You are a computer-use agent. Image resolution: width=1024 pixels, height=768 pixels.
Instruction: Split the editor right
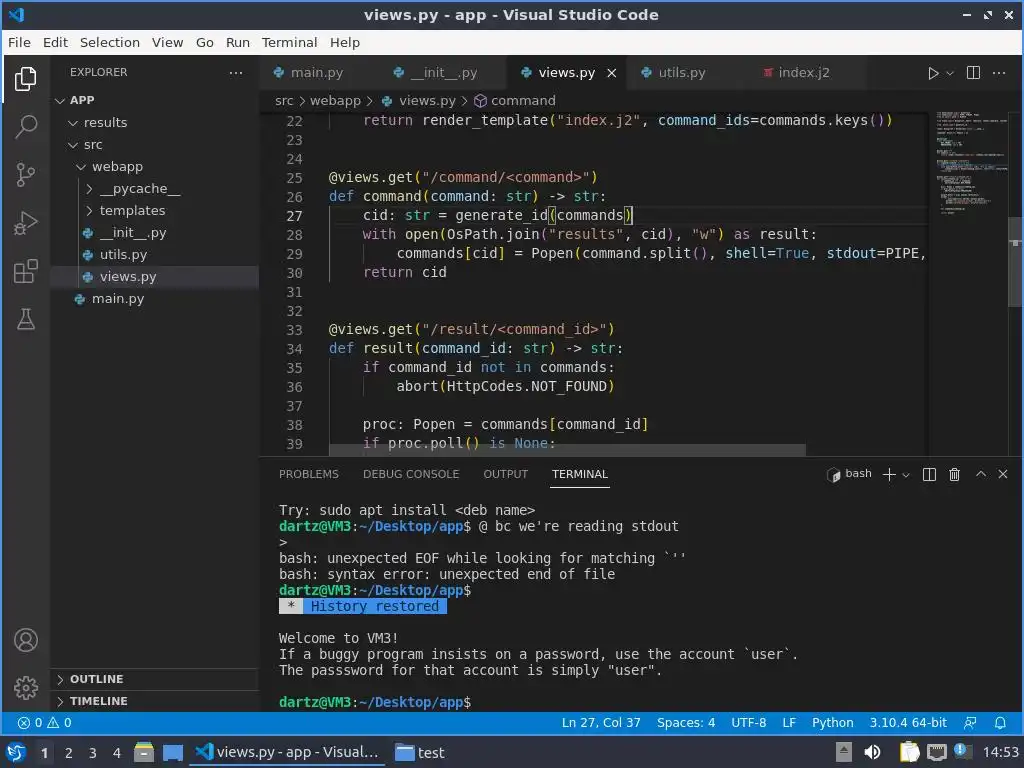pos(973,72)
